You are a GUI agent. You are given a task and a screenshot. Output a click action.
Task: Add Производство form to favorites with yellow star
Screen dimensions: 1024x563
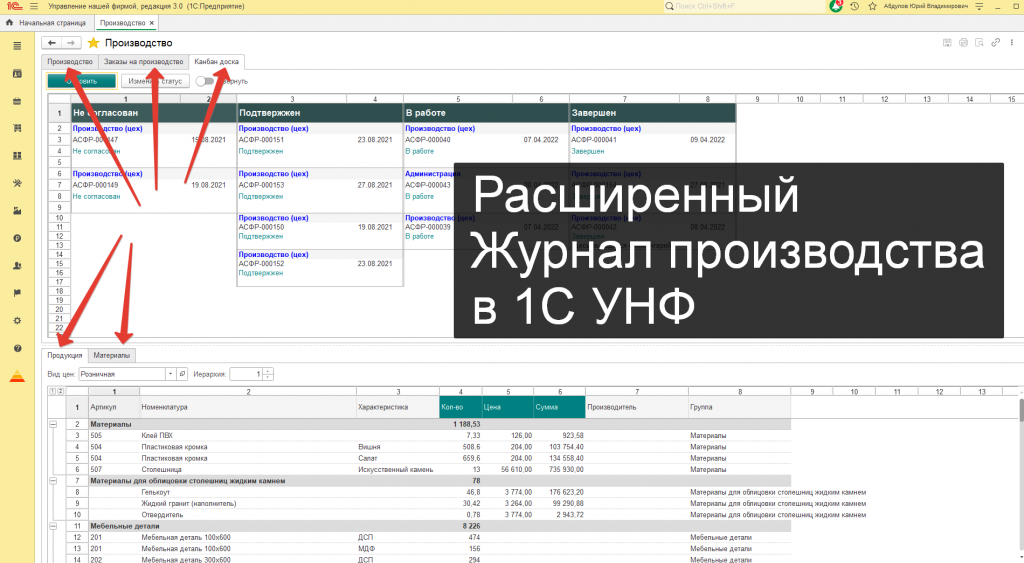(93, 42)
